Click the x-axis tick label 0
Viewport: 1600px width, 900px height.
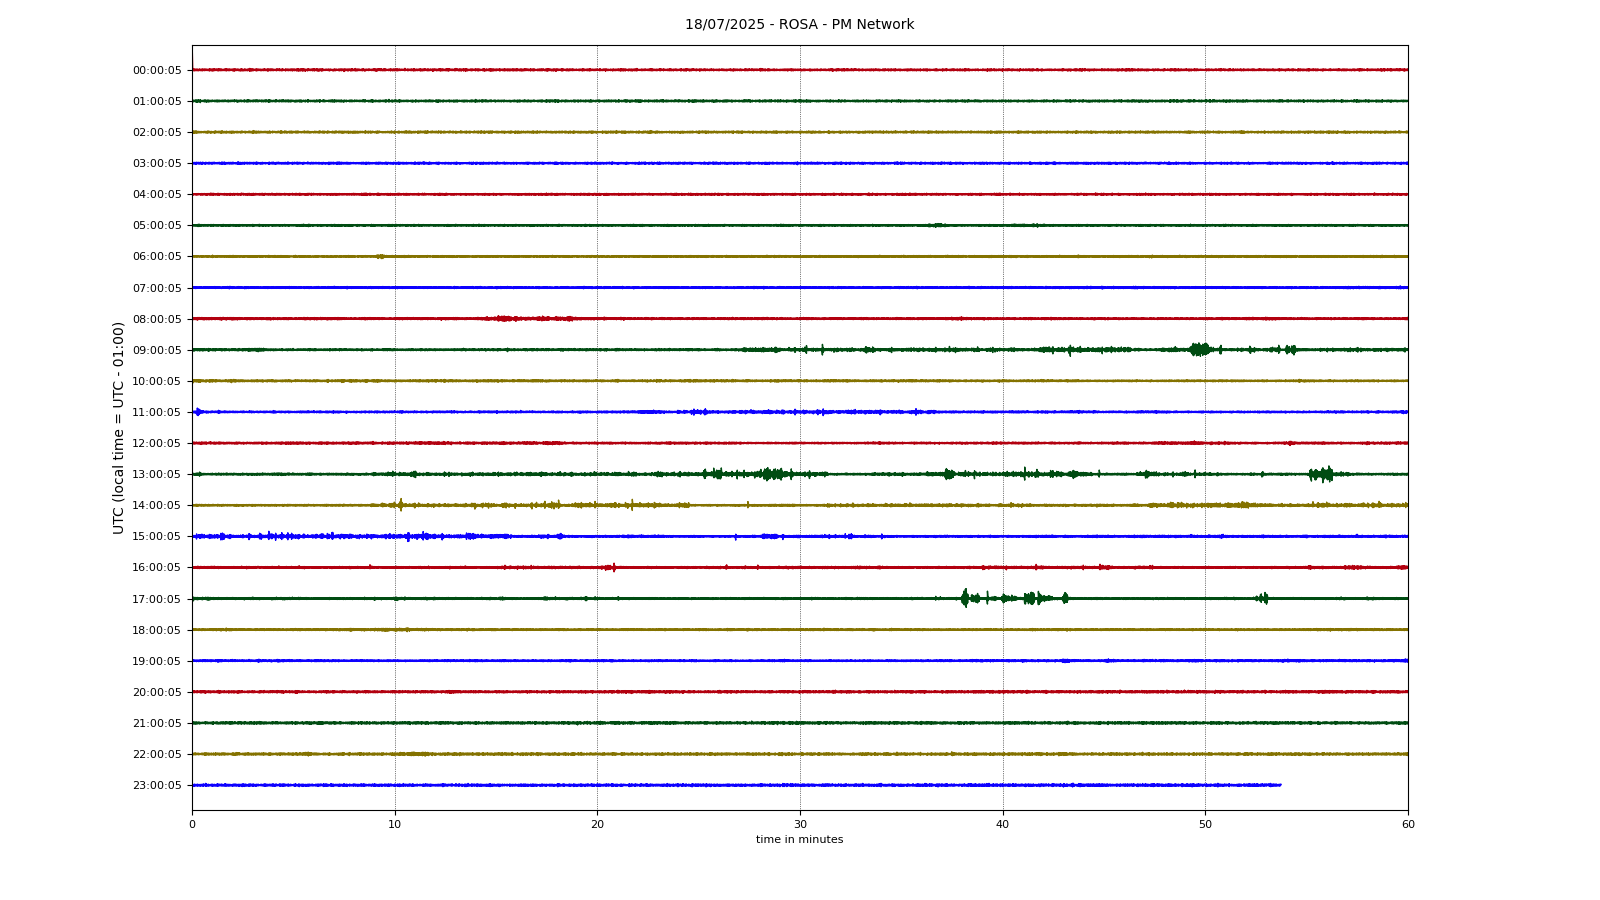tap(192, 824)
